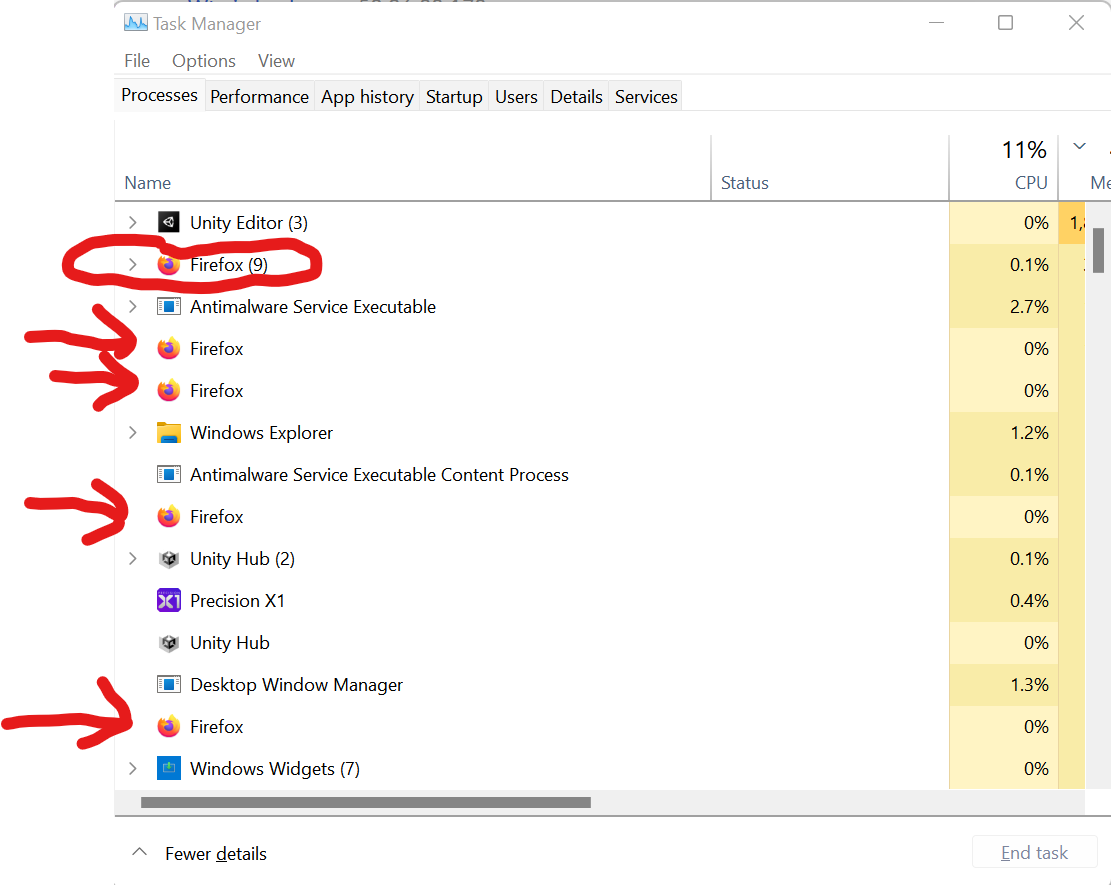Viewport: 1111px width, 885px height.
Task: Switch to the Performance tab
Action: (x=259, y=96)
